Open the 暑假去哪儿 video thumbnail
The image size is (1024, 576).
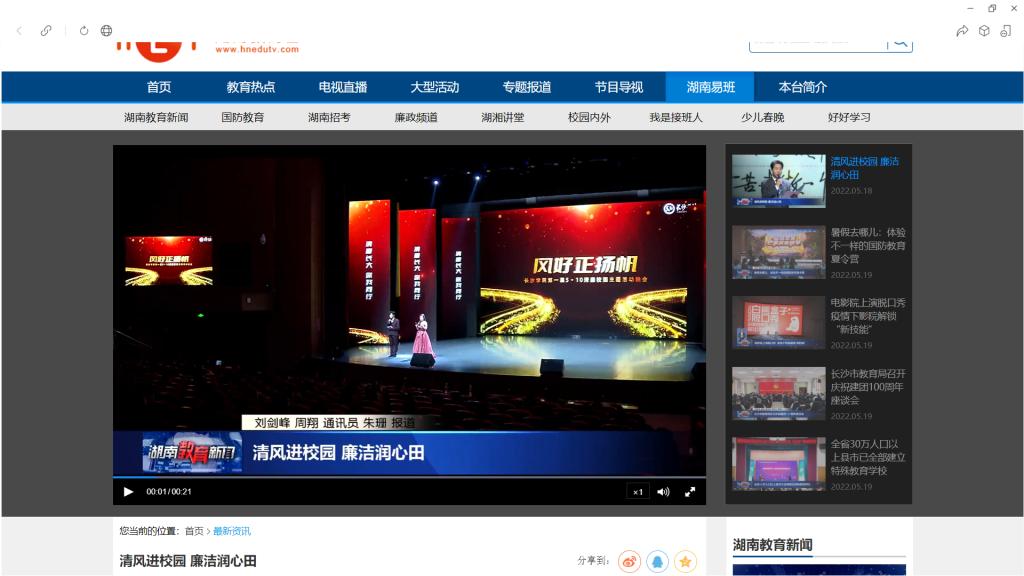[778, 252]
